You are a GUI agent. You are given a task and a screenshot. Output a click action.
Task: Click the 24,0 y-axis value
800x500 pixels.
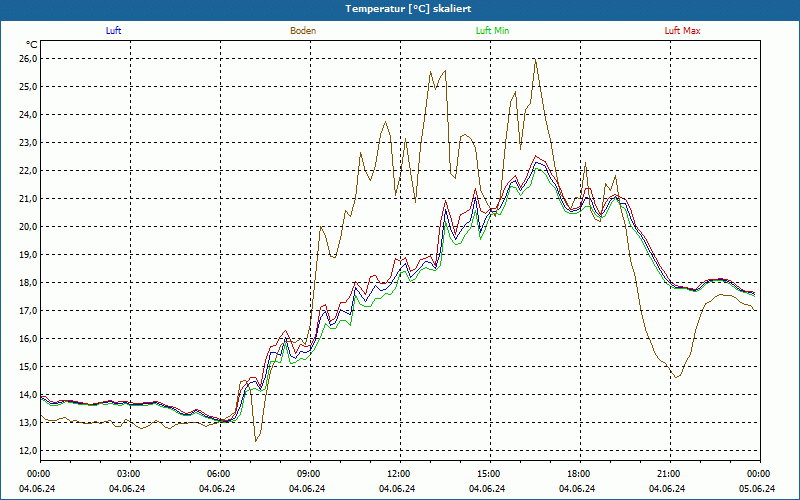coord(29,115)
